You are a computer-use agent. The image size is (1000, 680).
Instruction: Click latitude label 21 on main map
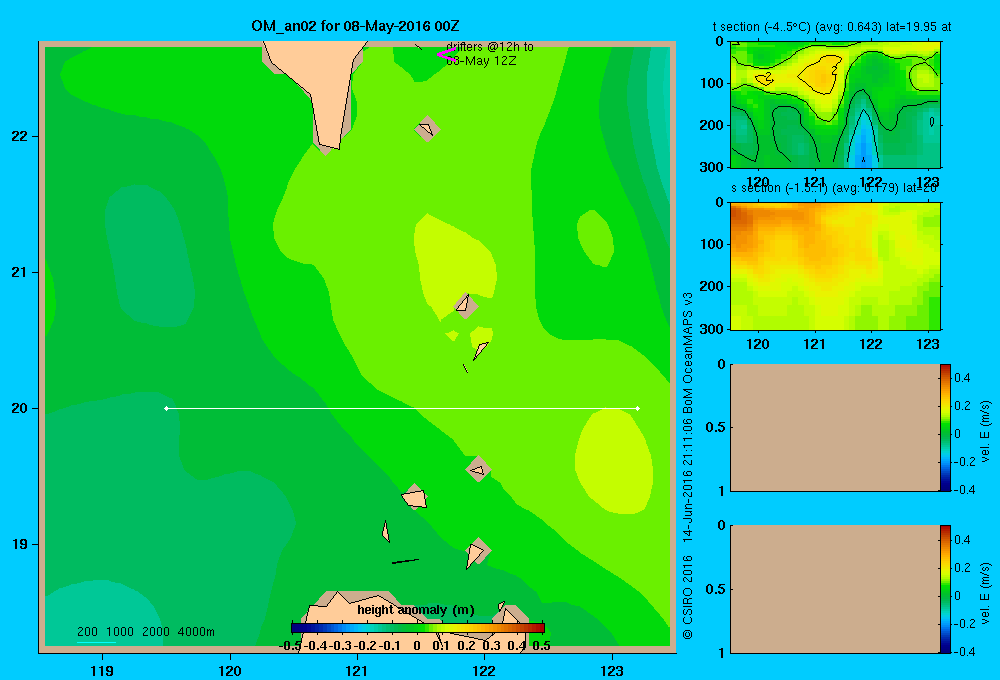click(20, 272)
